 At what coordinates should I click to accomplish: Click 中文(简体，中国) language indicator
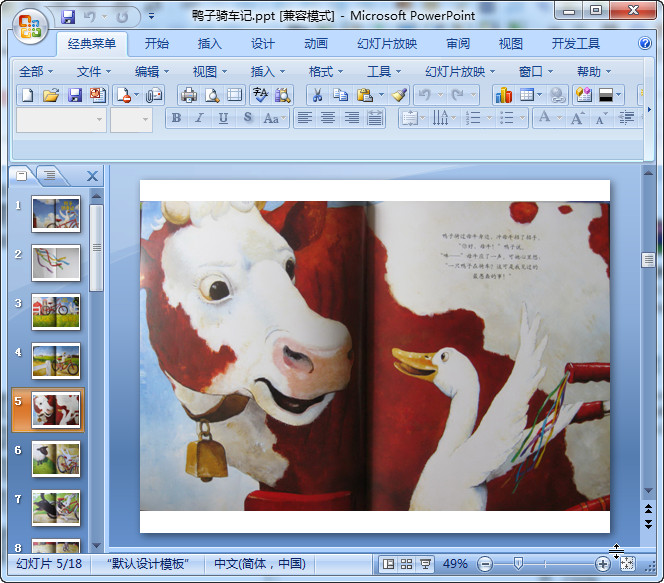pos(260,564)
